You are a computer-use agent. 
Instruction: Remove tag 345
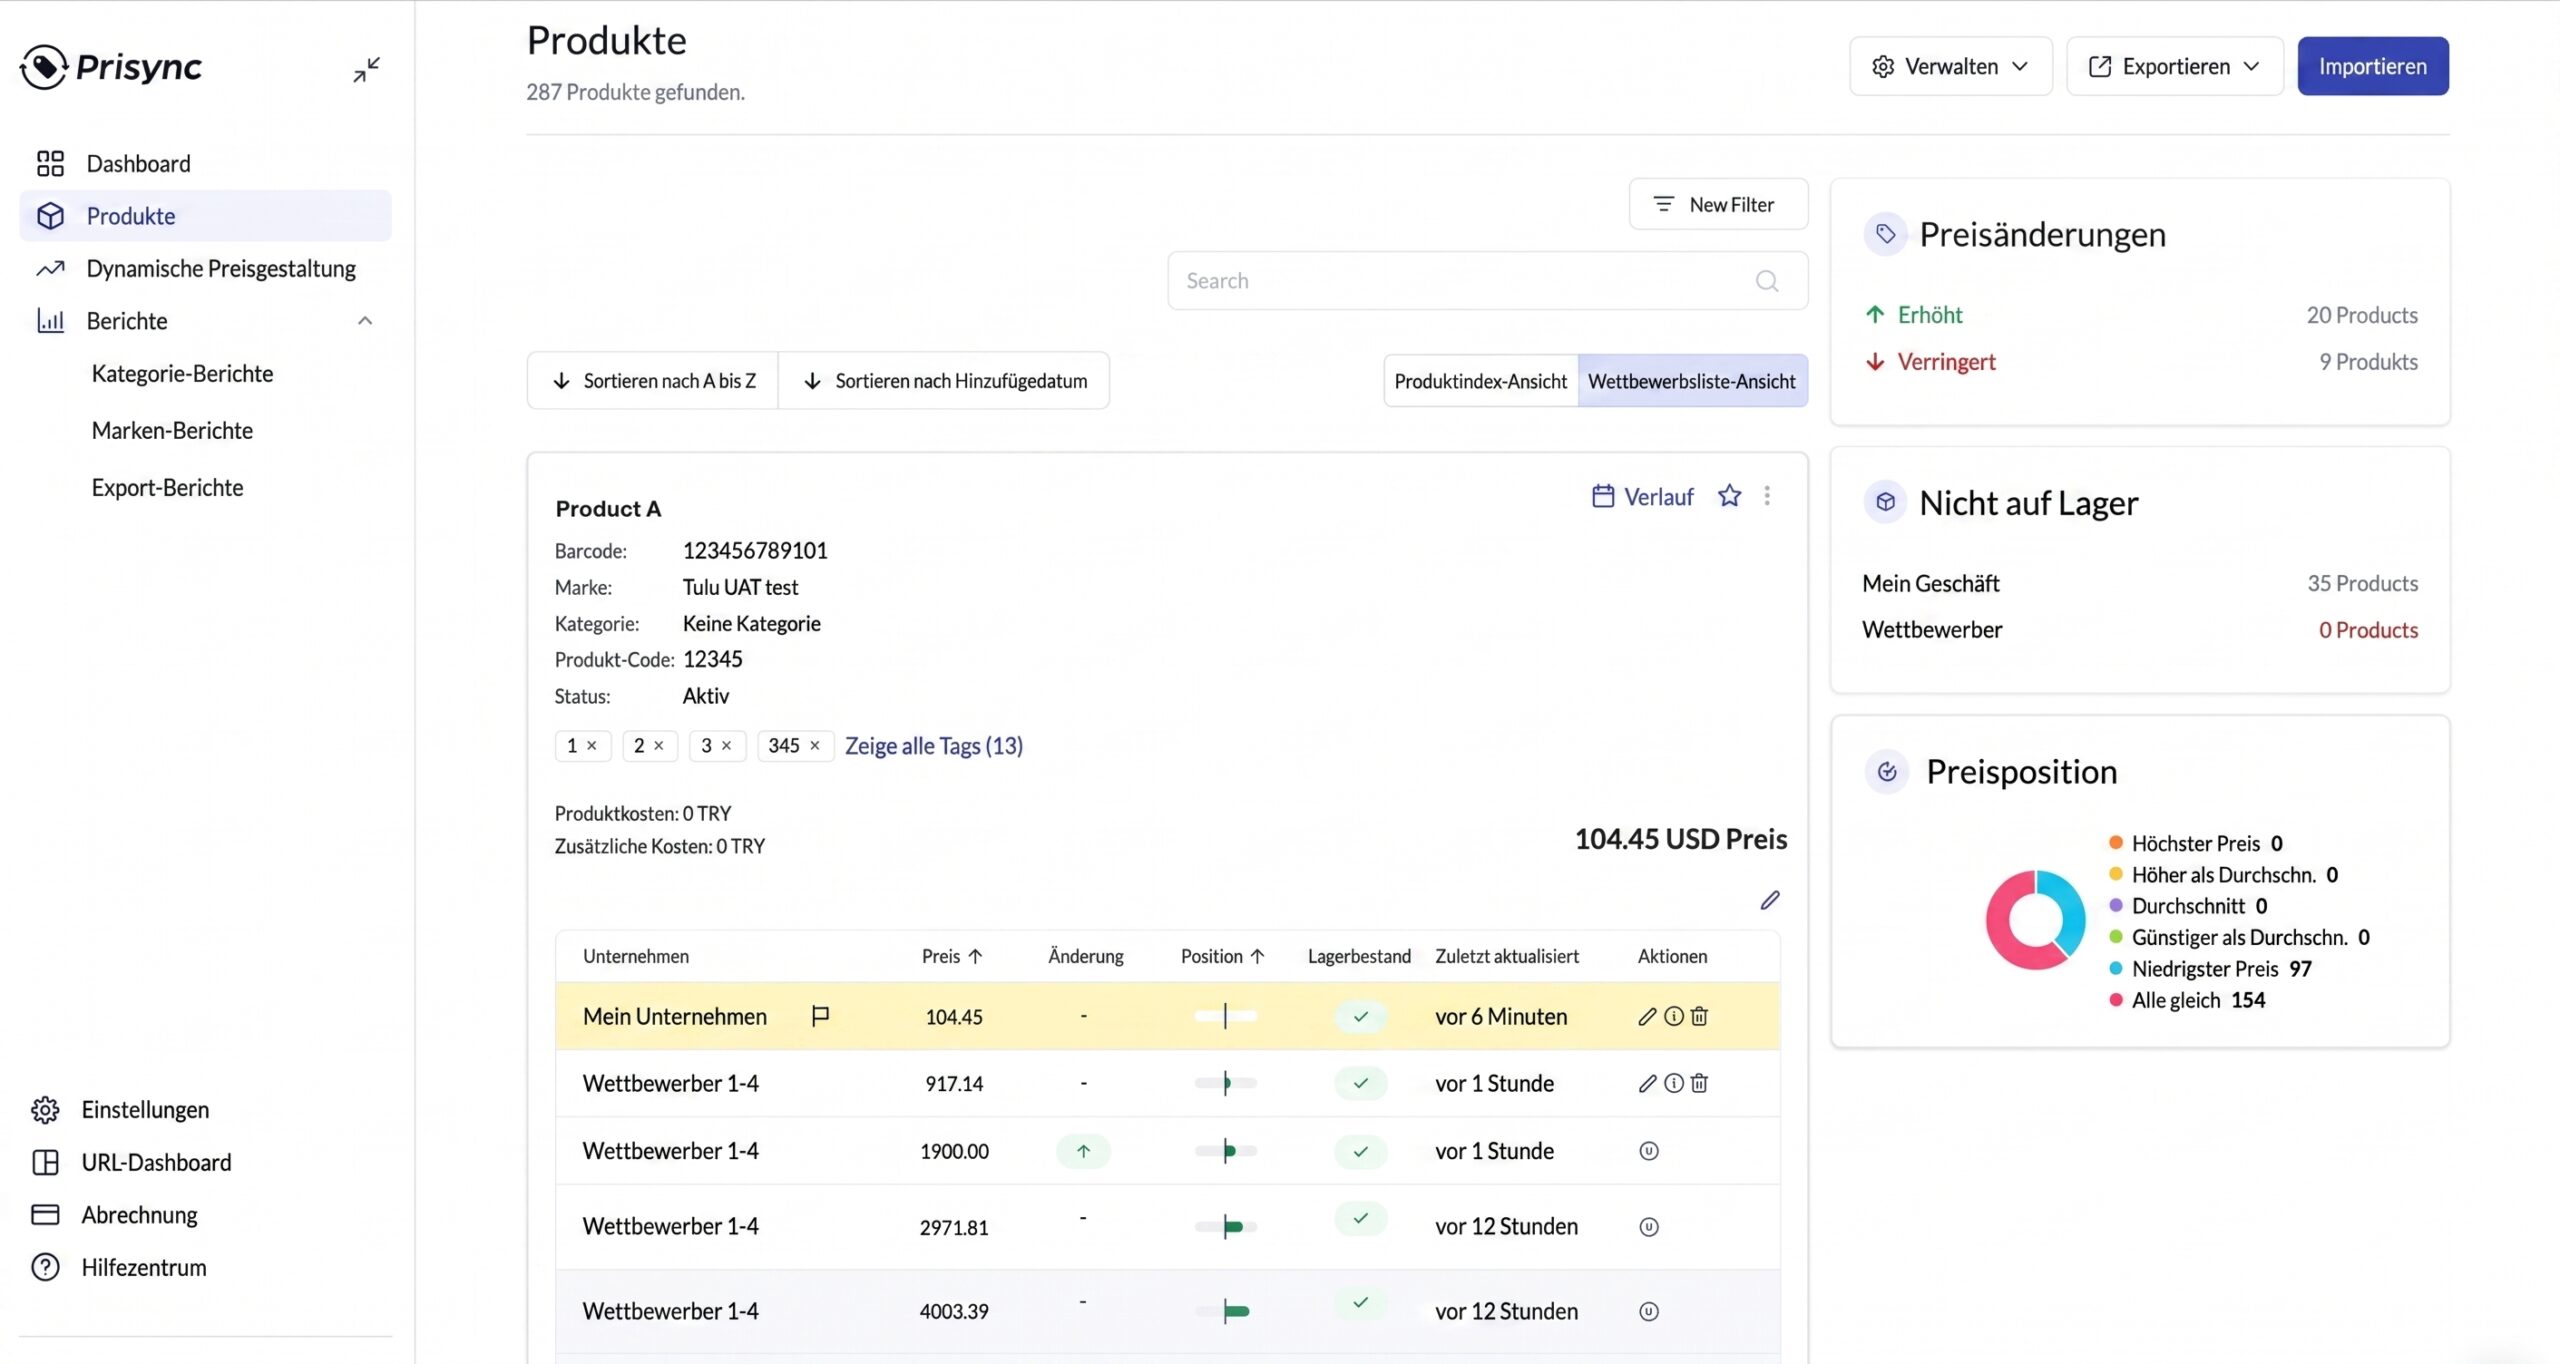[815, 745]
